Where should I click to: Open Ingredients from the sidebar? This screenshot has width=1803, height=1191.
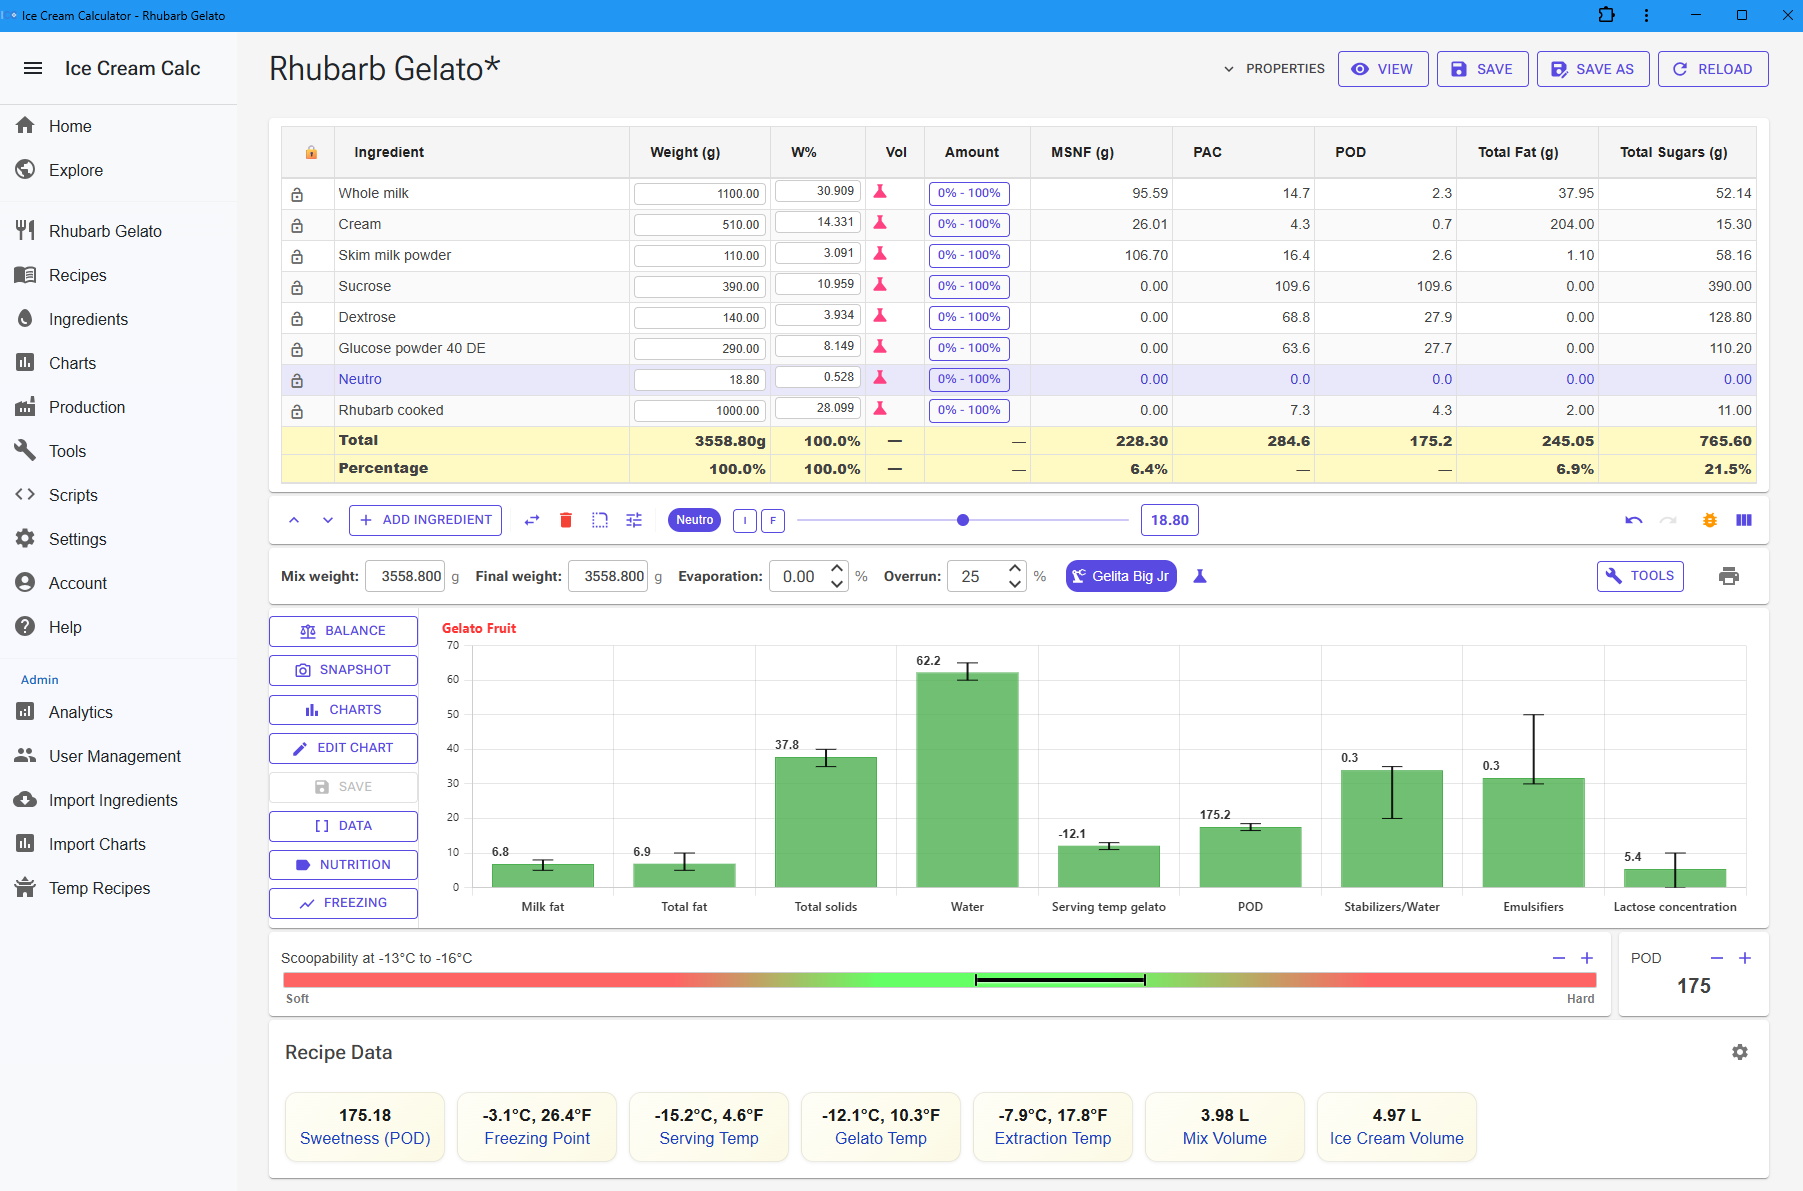88,319
